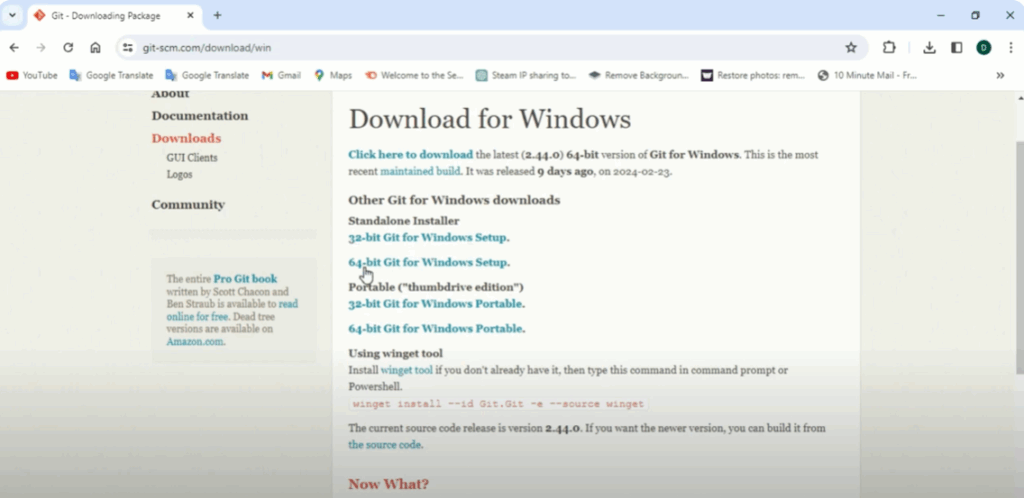Open the Steam IP sharing bookmark

(526, 75)
